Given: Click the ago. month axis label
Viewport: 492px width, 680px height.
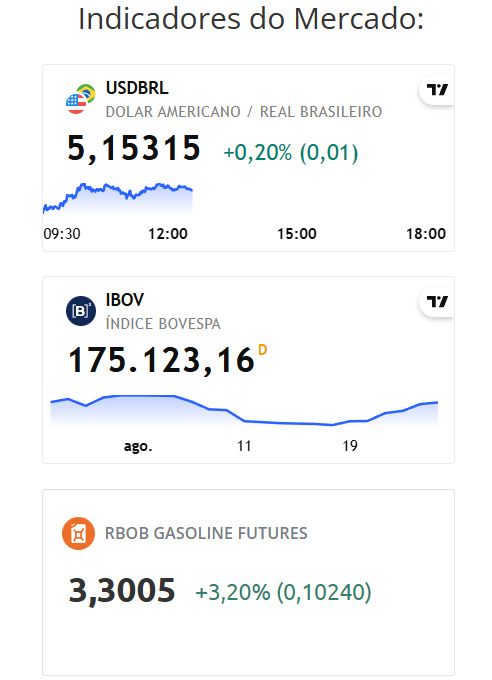Looking at the screenshot, I should (x=138, y=446).
